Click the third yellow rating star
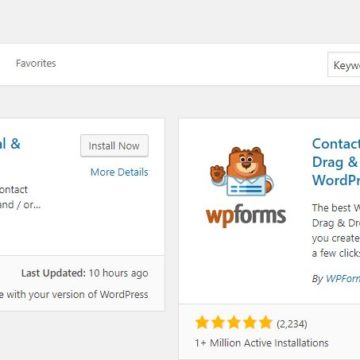 click(234, 323)
